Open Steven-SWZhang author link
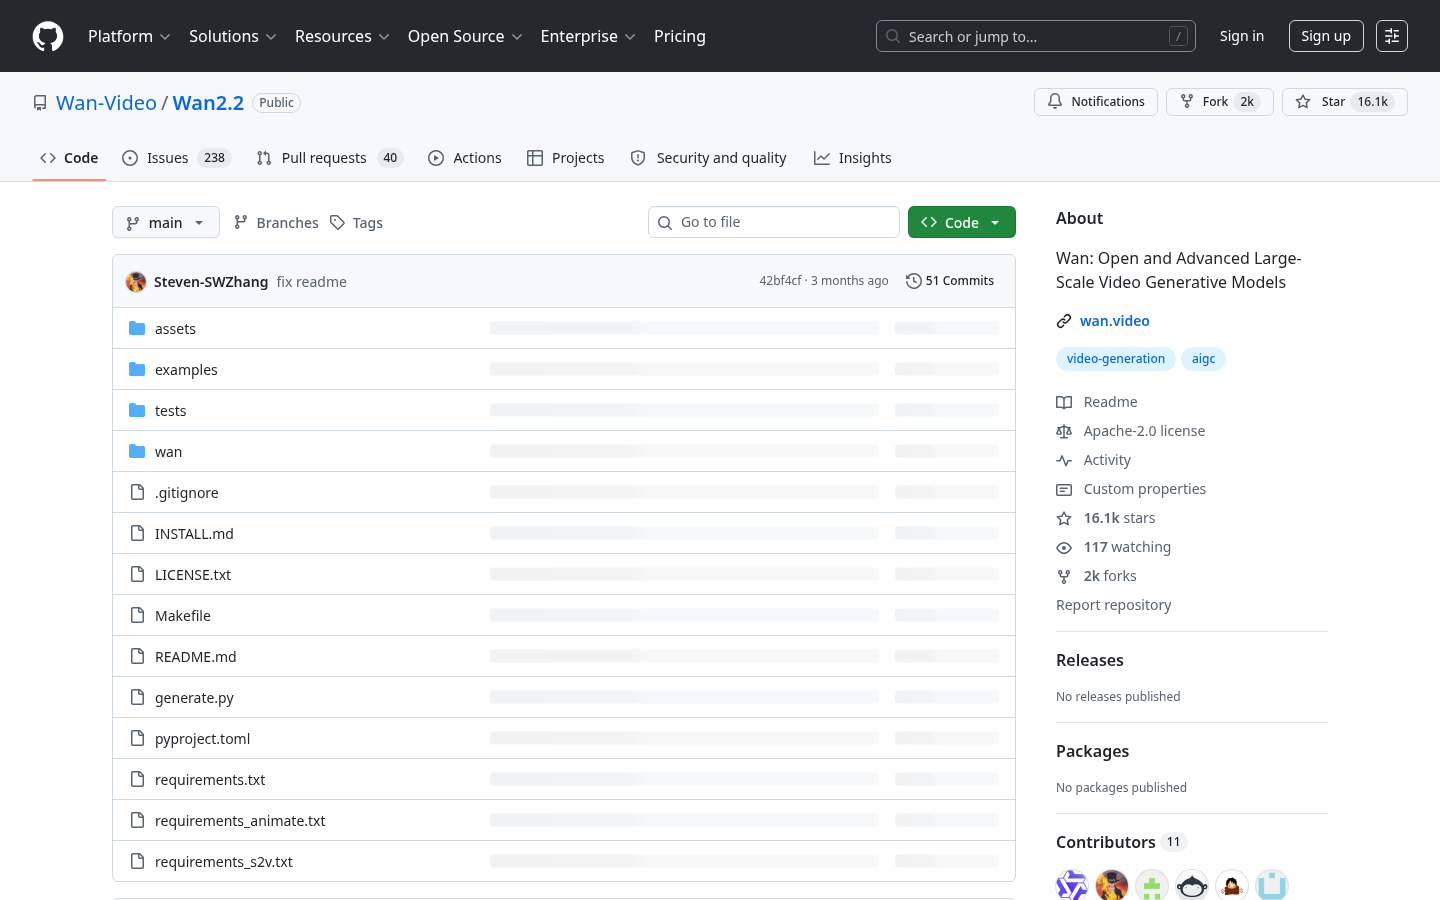This screenshot has height=900, width=1440. point(211,282)
